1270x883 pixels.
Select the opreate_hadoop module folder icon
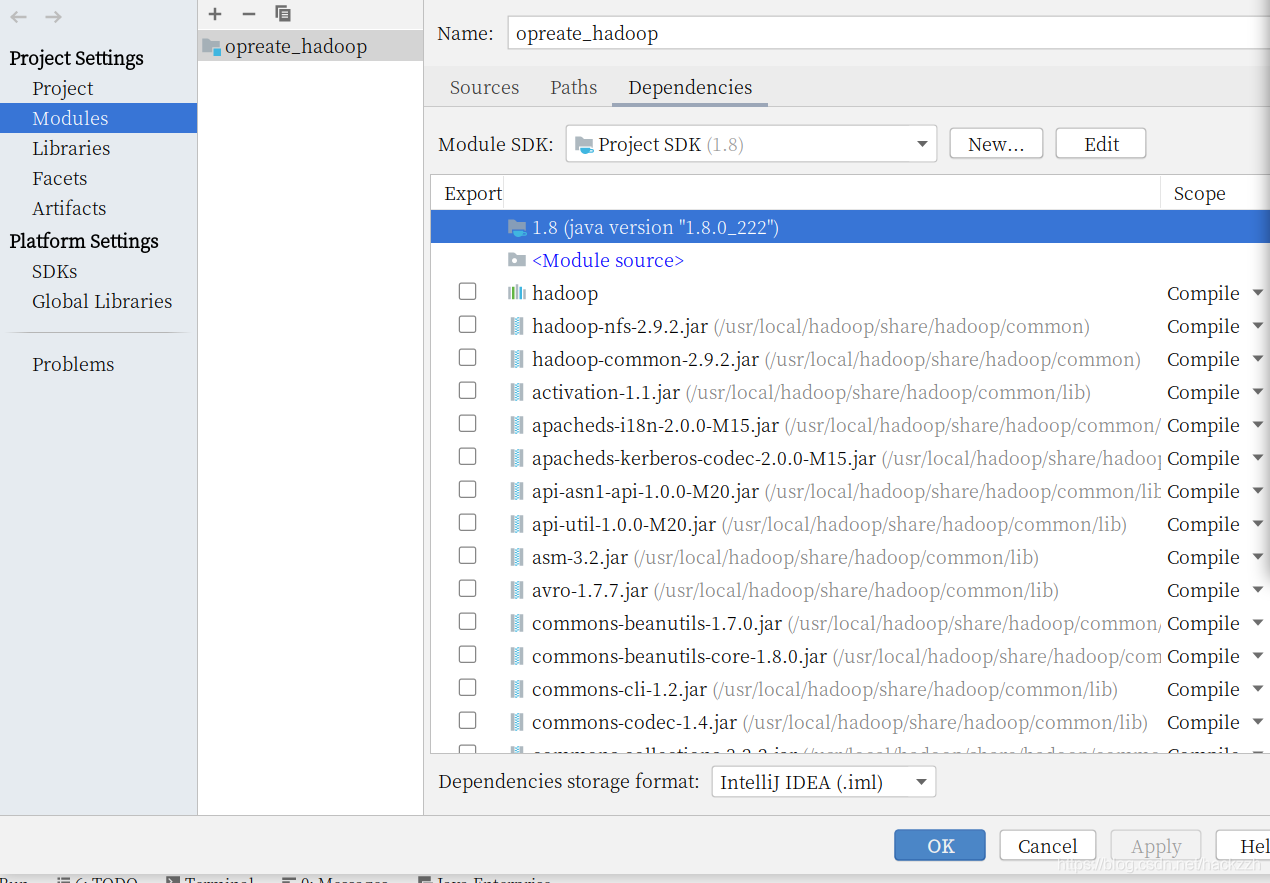click(211, 46)
